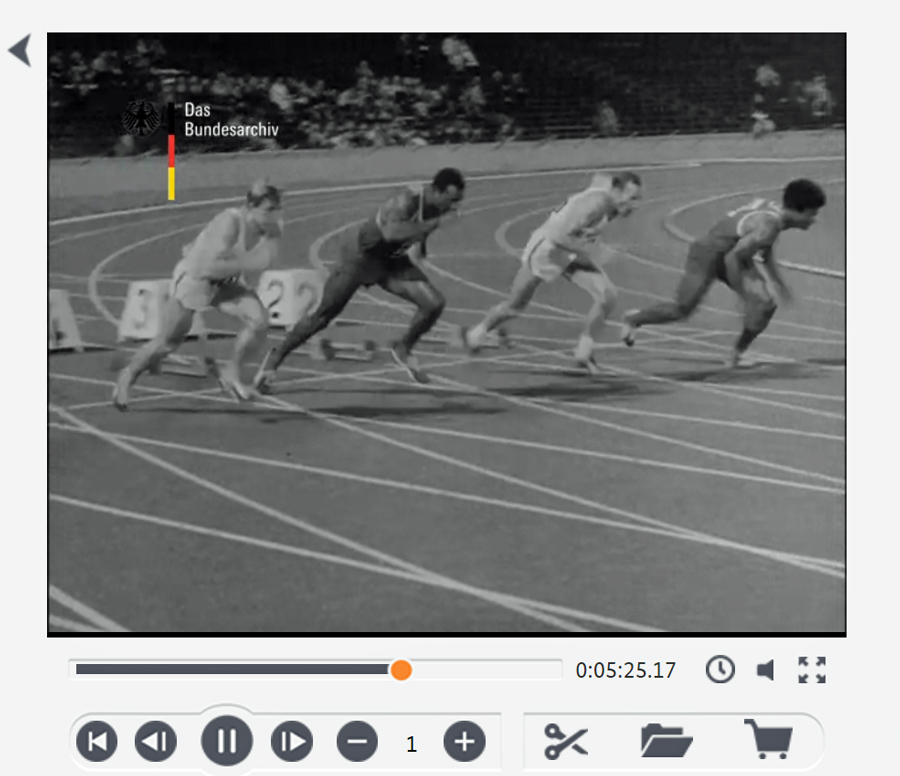This screenshot has width=900, height=776.
Task: Enter fullscreen mode
Action: (812, 669)
